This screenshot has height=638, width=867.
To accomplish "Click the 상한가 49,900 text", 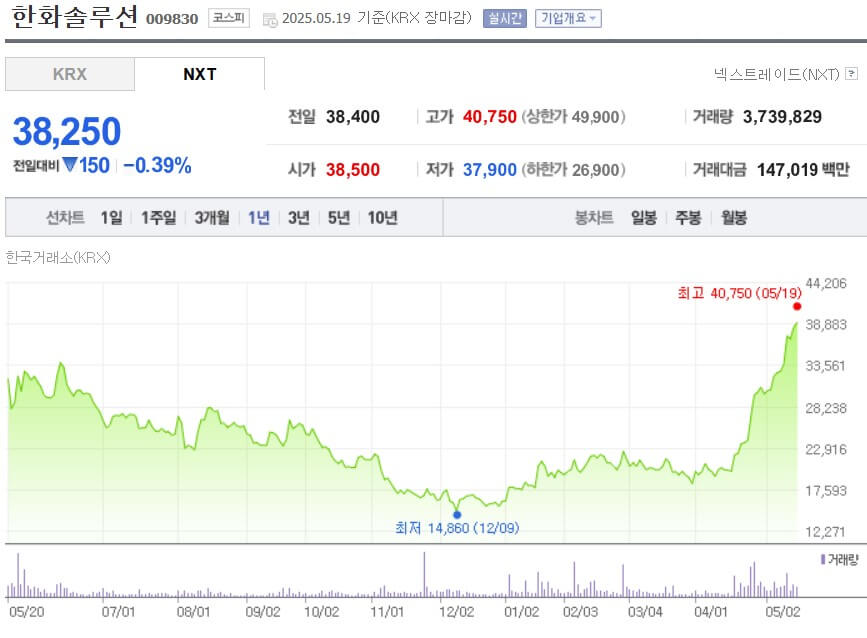I will pyautogui.click(x=573, y=117).
